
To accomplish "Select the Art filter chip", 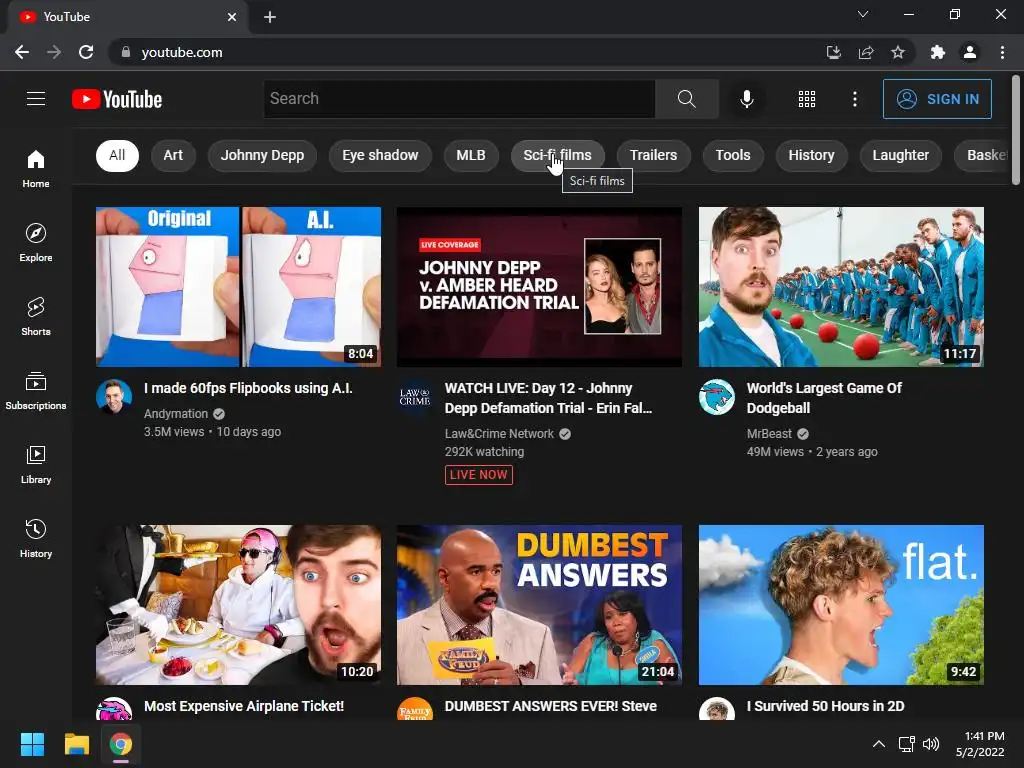I will tap(173, 155).
